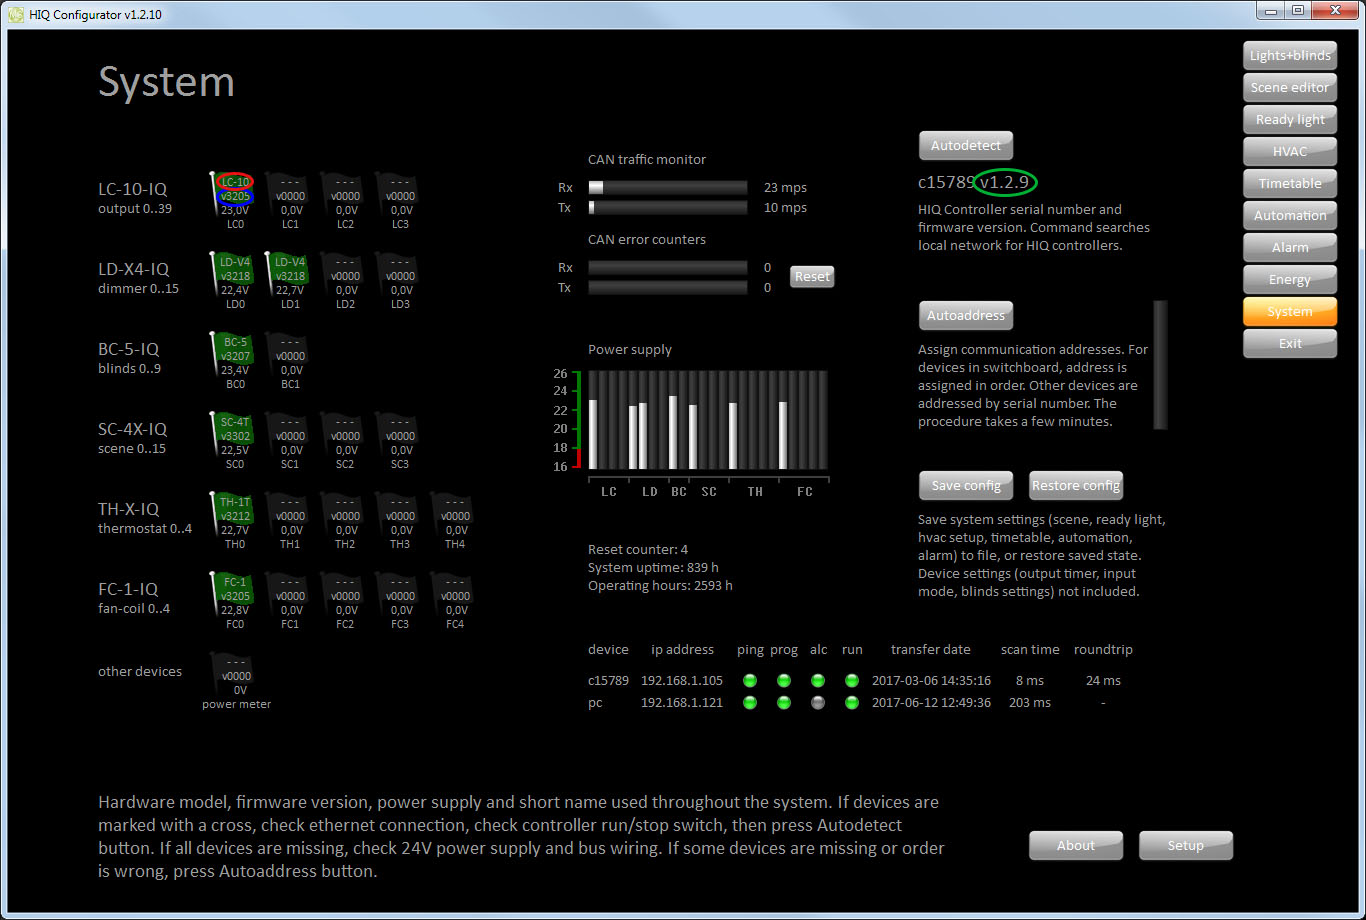Click the c15789 ping status LED
This screenshot has width=1366, height=920.
tap(750, 681)
